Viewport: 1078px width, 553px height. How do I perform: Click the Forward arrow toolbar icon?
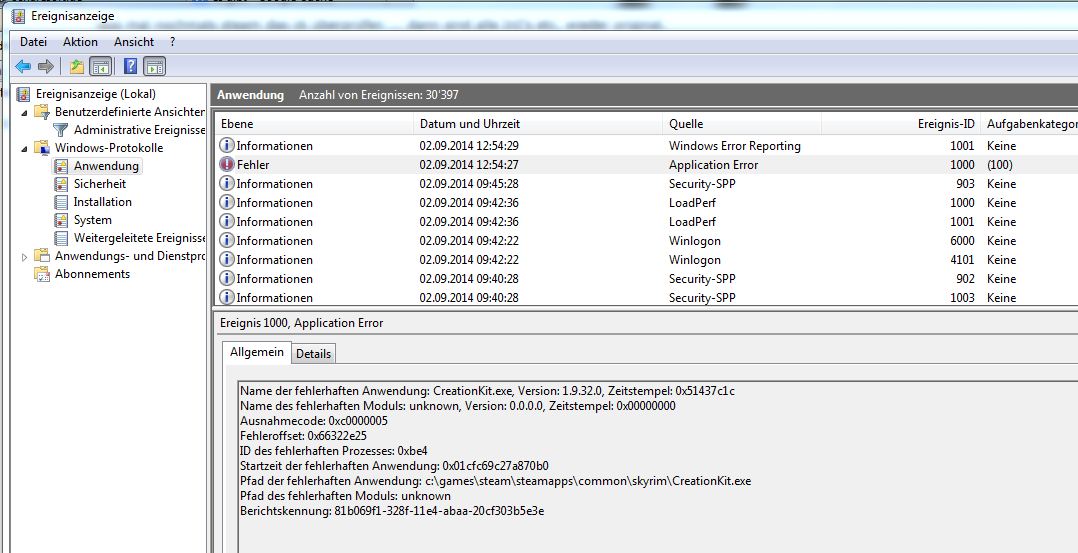coord(46,67)
